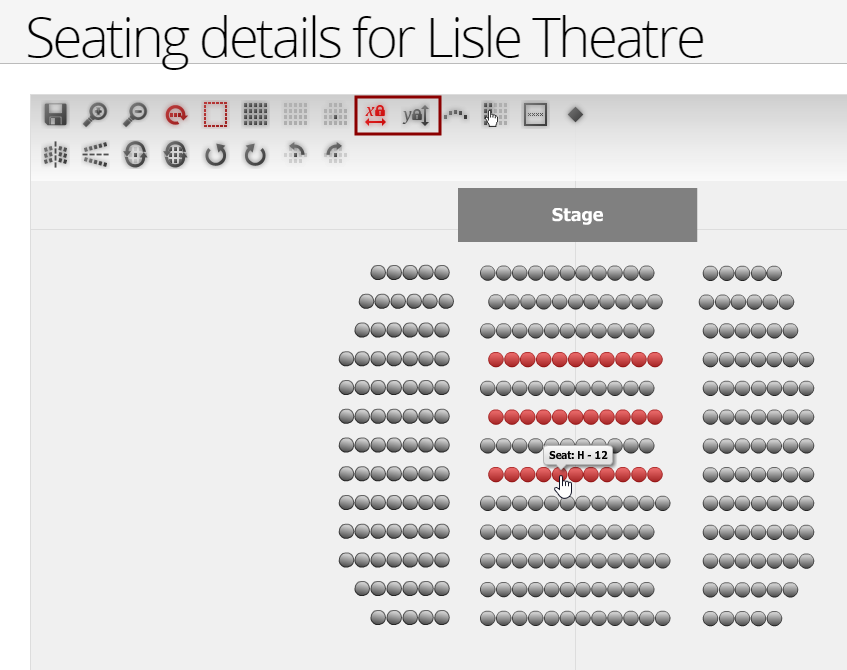The width and height of the screenshot is (847, 670).
Task: Click the light grey faded grid icon
Action: pos(295,115)
